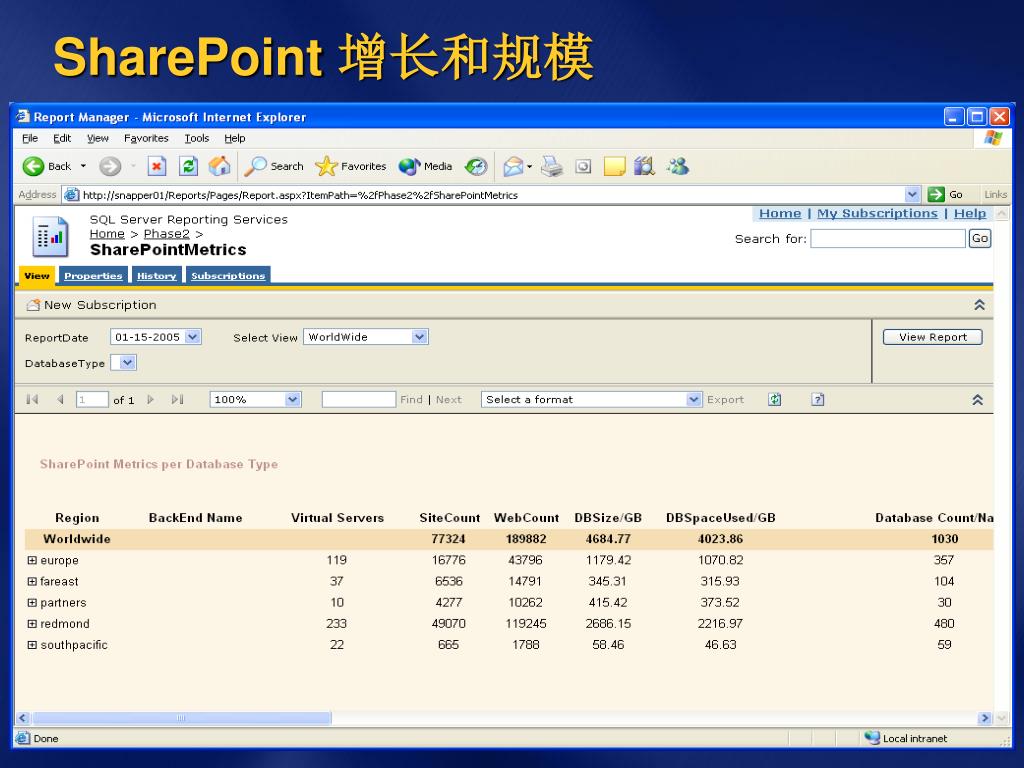Open the browser Home page icon
This screenshot has width=1024, height=768.
(x=219, y=167)
